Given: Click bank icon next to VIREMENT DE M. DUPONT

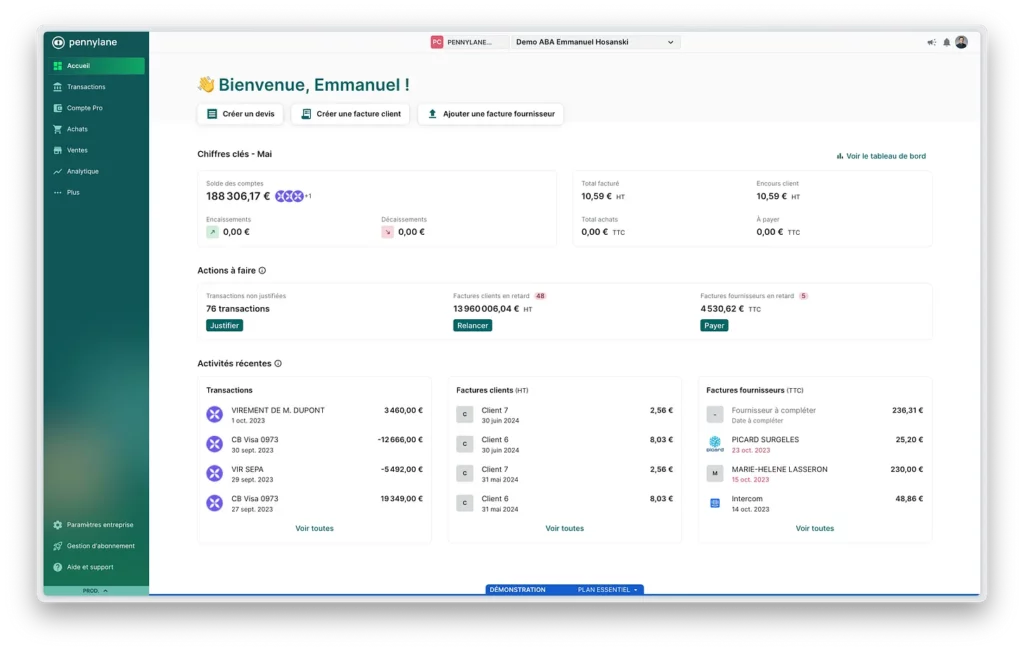Looking at the screenshot, I should [x=214, y=415].
